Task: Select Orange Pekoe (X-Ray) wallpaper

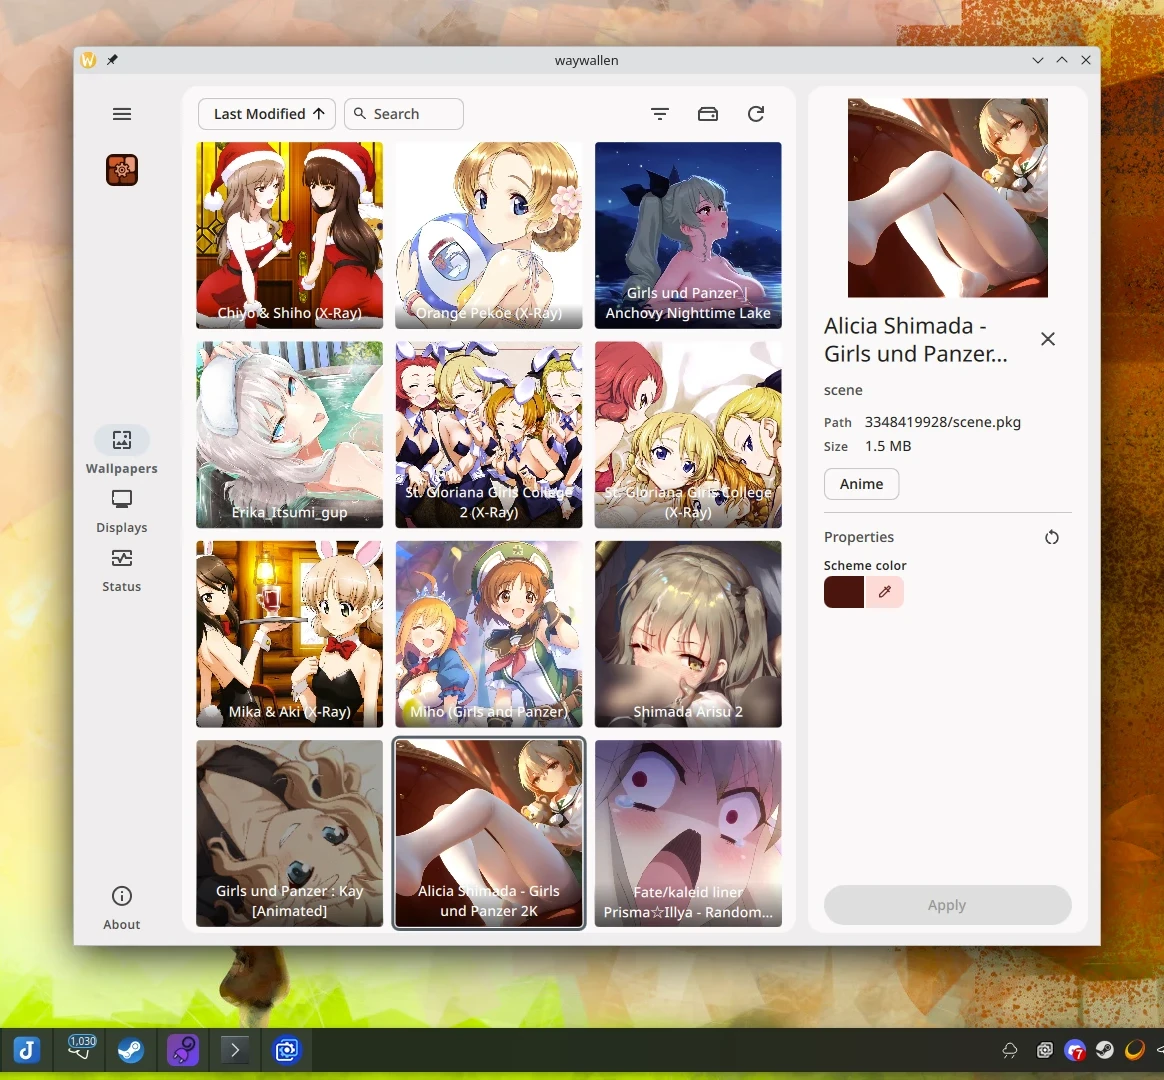Action: (x=488, y=235)
